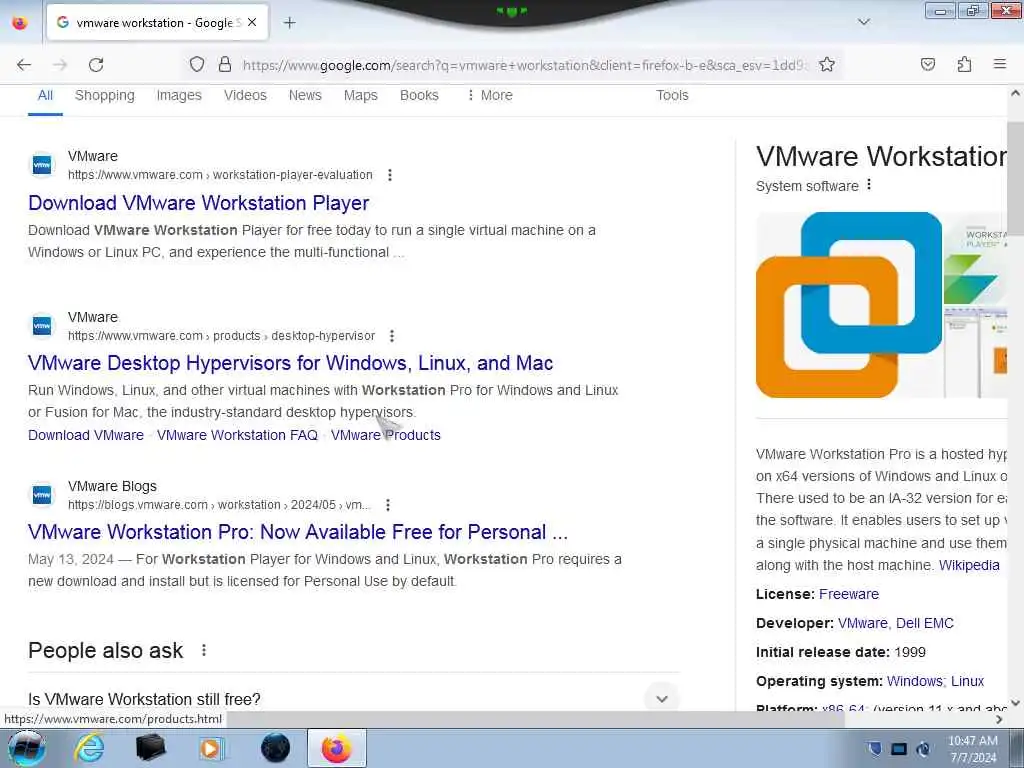Viewport: 1024px width, 768px height.
Task: Click the three-dot menu next to desktop-hypervisor URL
Action: [392, 336]
